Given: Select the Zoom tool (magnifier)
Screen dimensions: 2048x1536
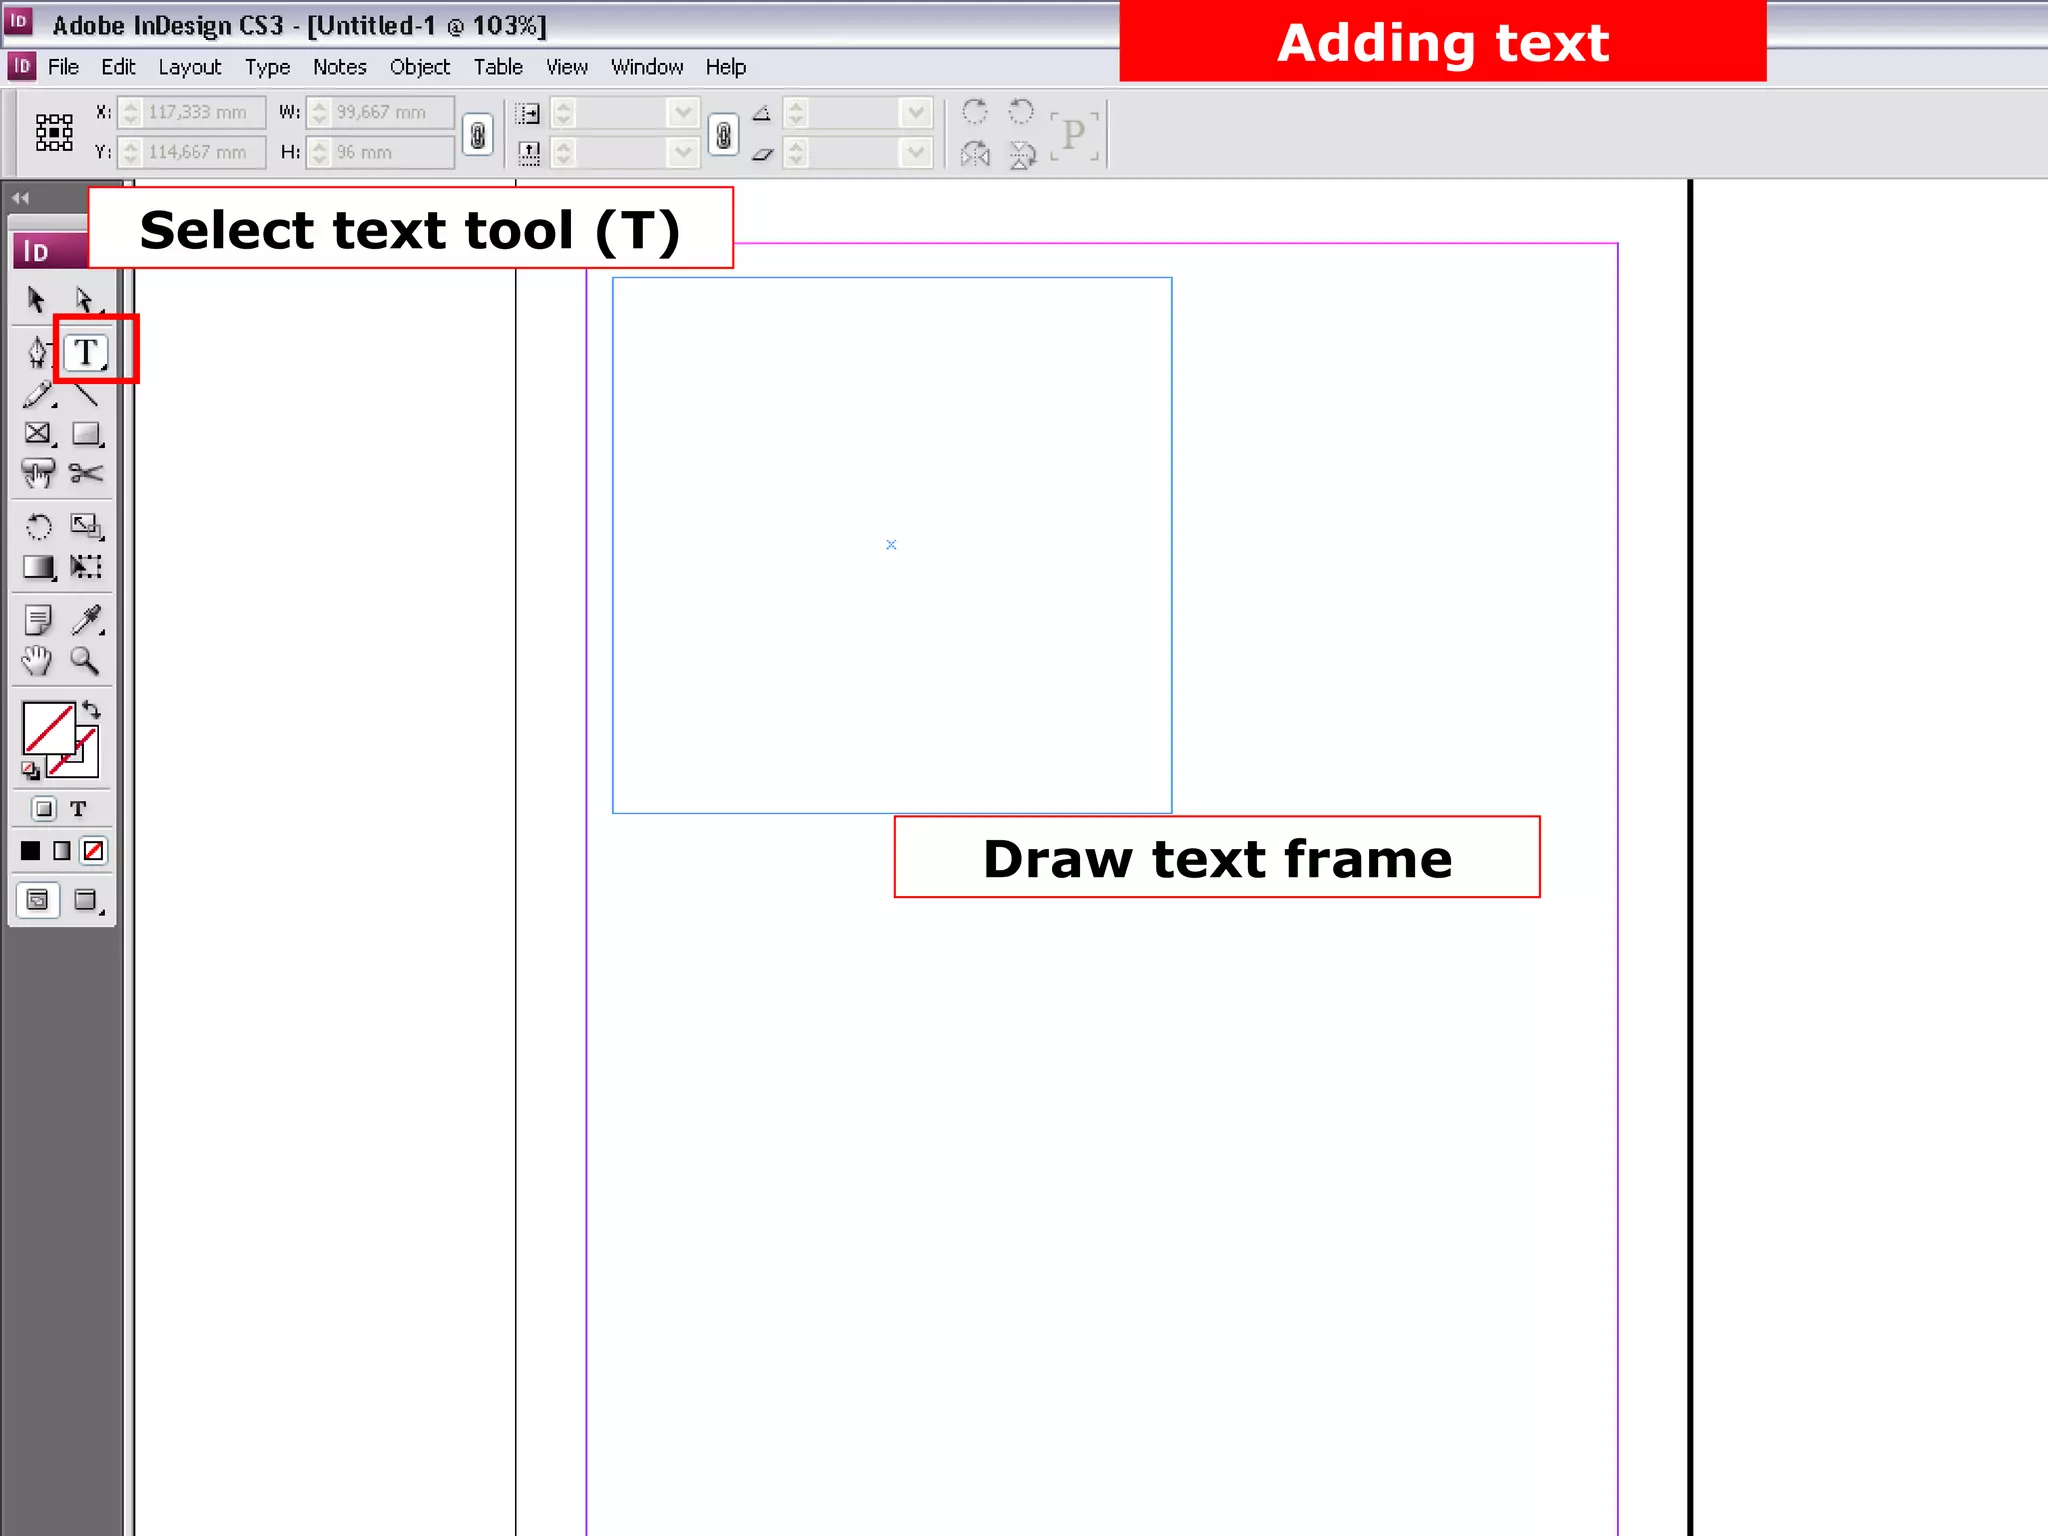Looking at the screenshot, I should click(85, 660).
